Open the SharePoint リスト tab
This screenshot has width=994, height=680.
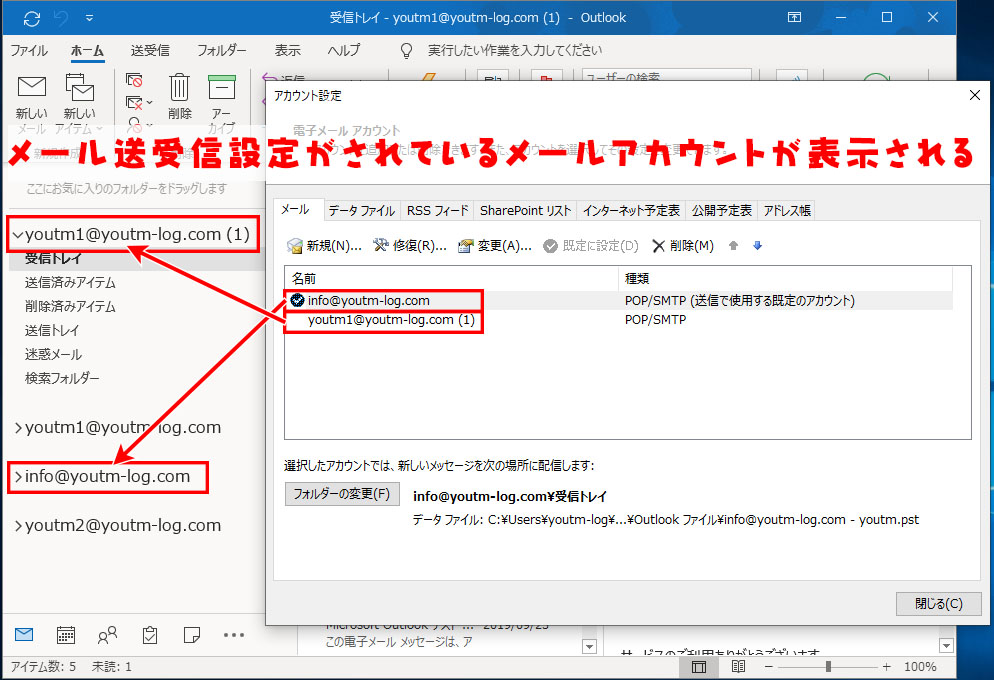pos(526,210)
